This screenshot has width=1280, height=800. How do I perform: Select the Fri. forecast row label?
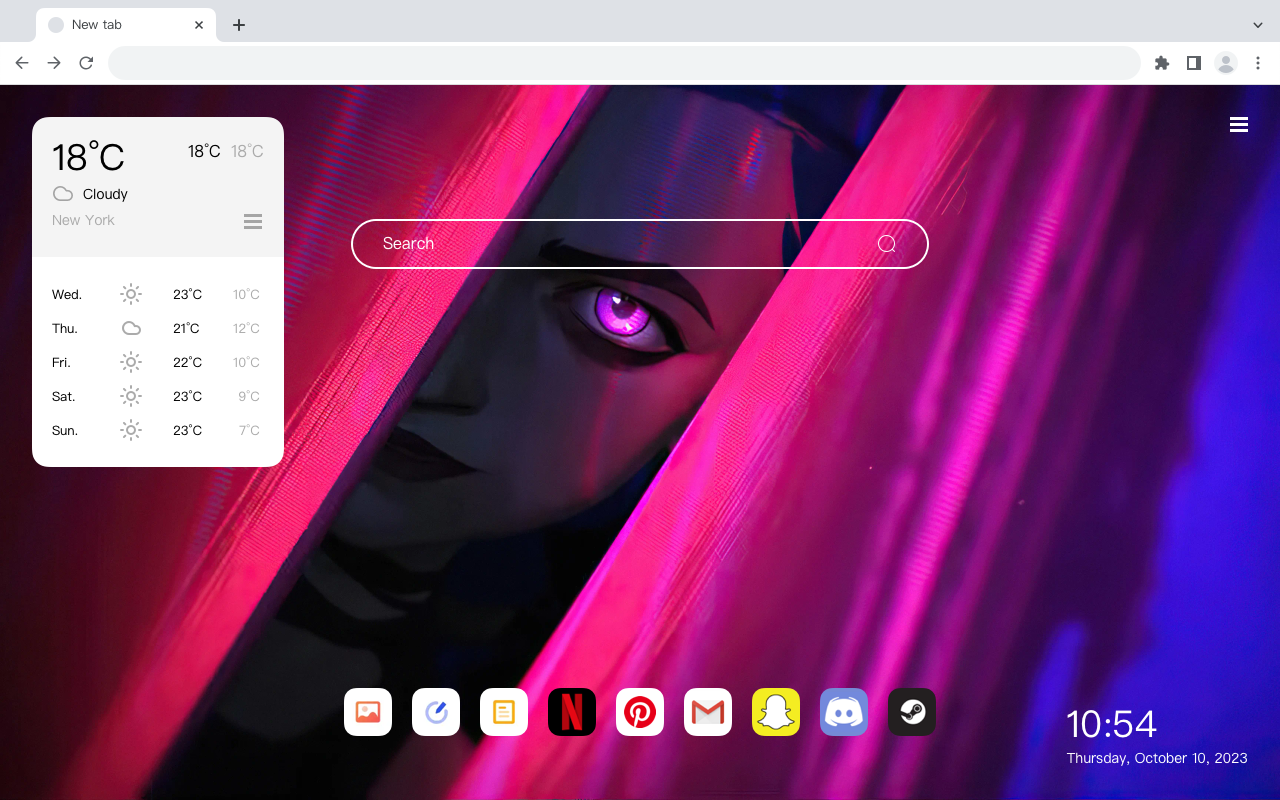(61, 363)
